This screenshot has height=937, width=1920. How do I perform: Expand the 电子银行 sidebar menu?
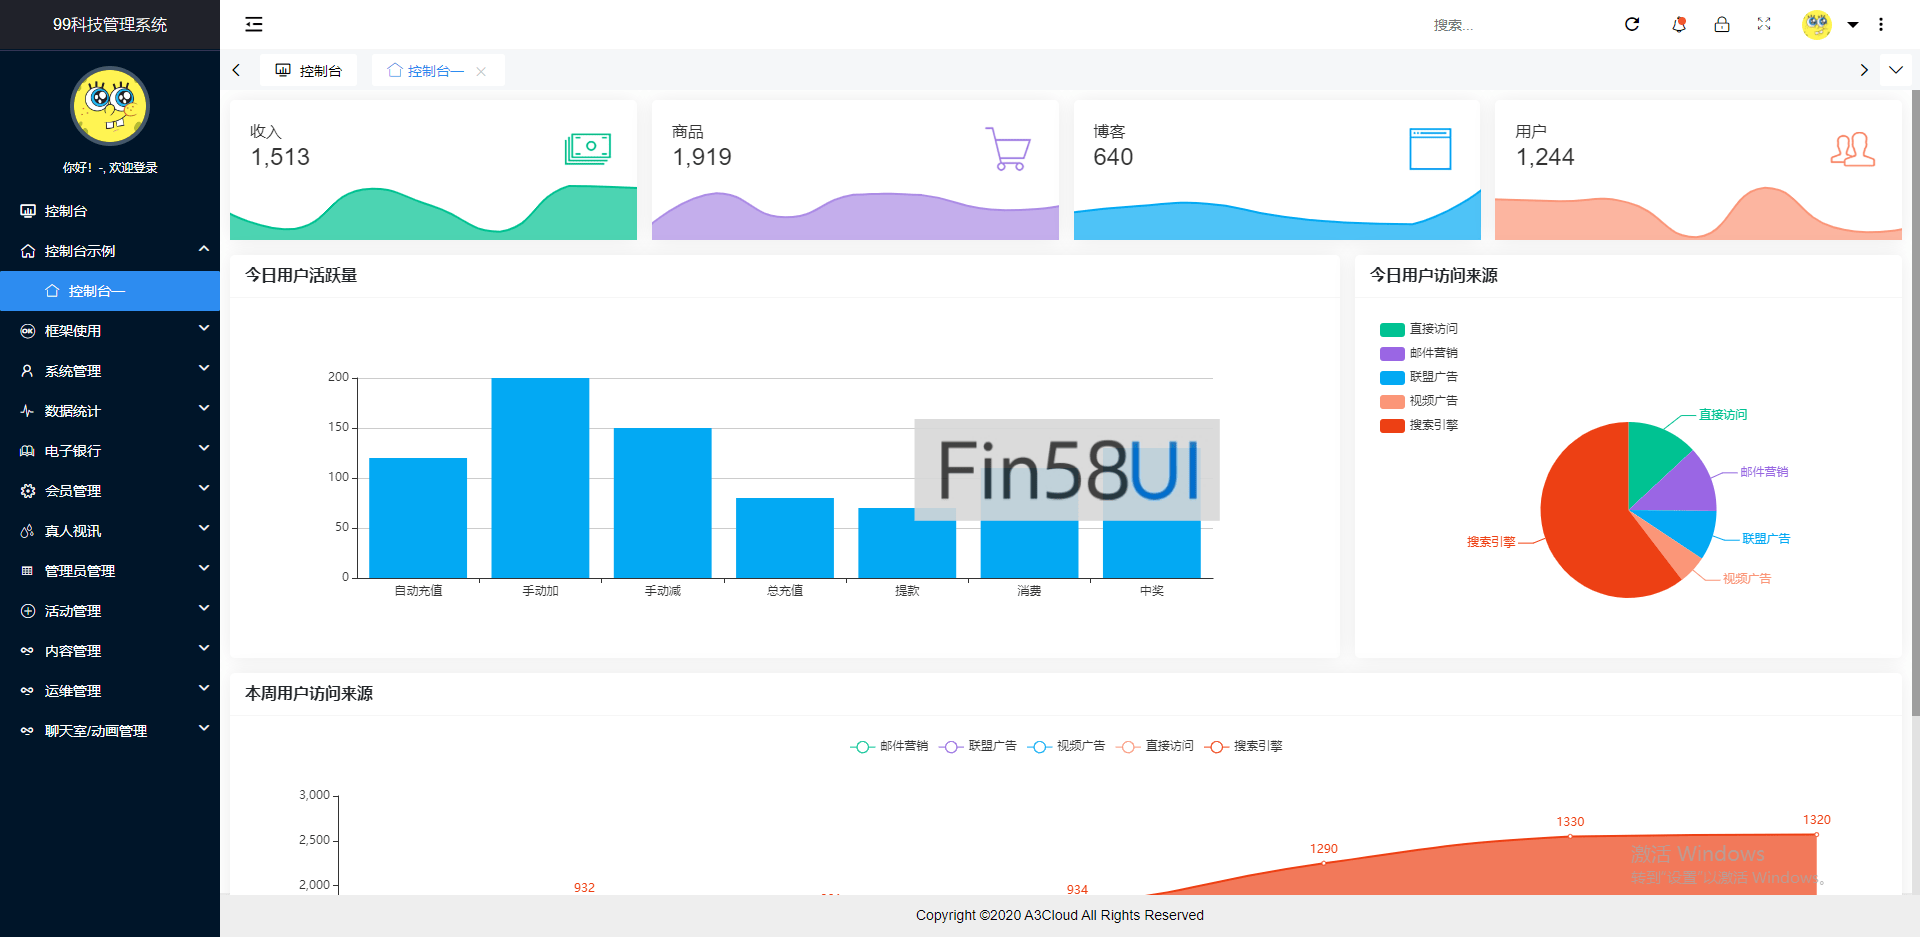(x=110, y=451)
